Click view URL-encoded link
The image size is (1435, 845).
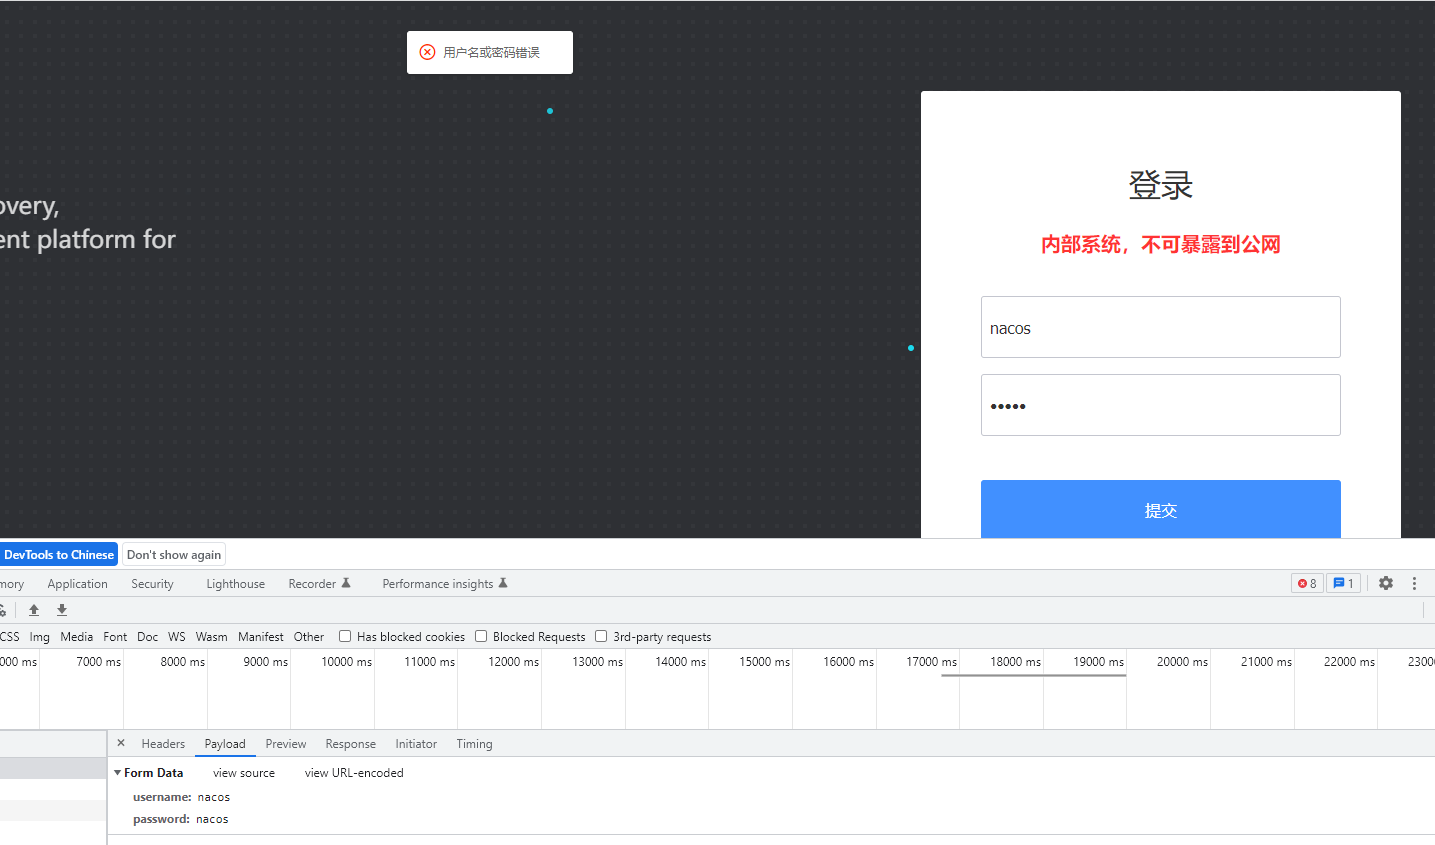[354, 773]
